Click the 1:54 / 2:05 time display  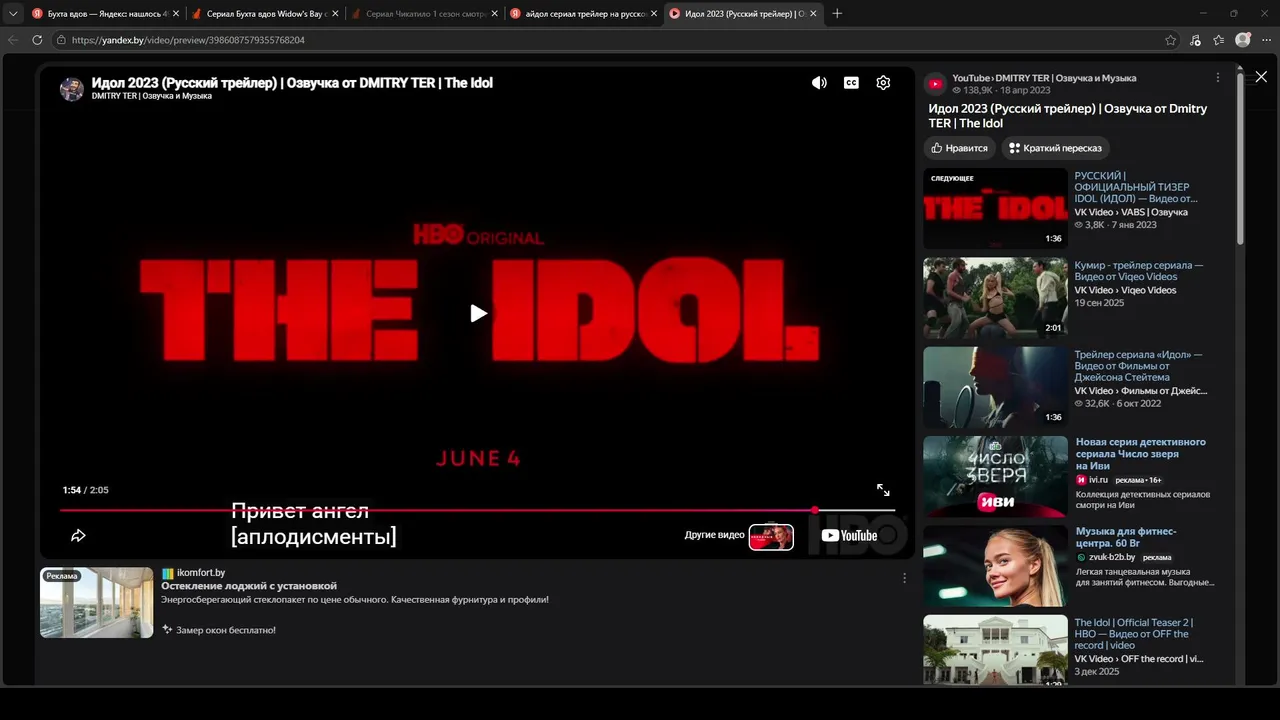pyautogui.click(x=85, y=490)
